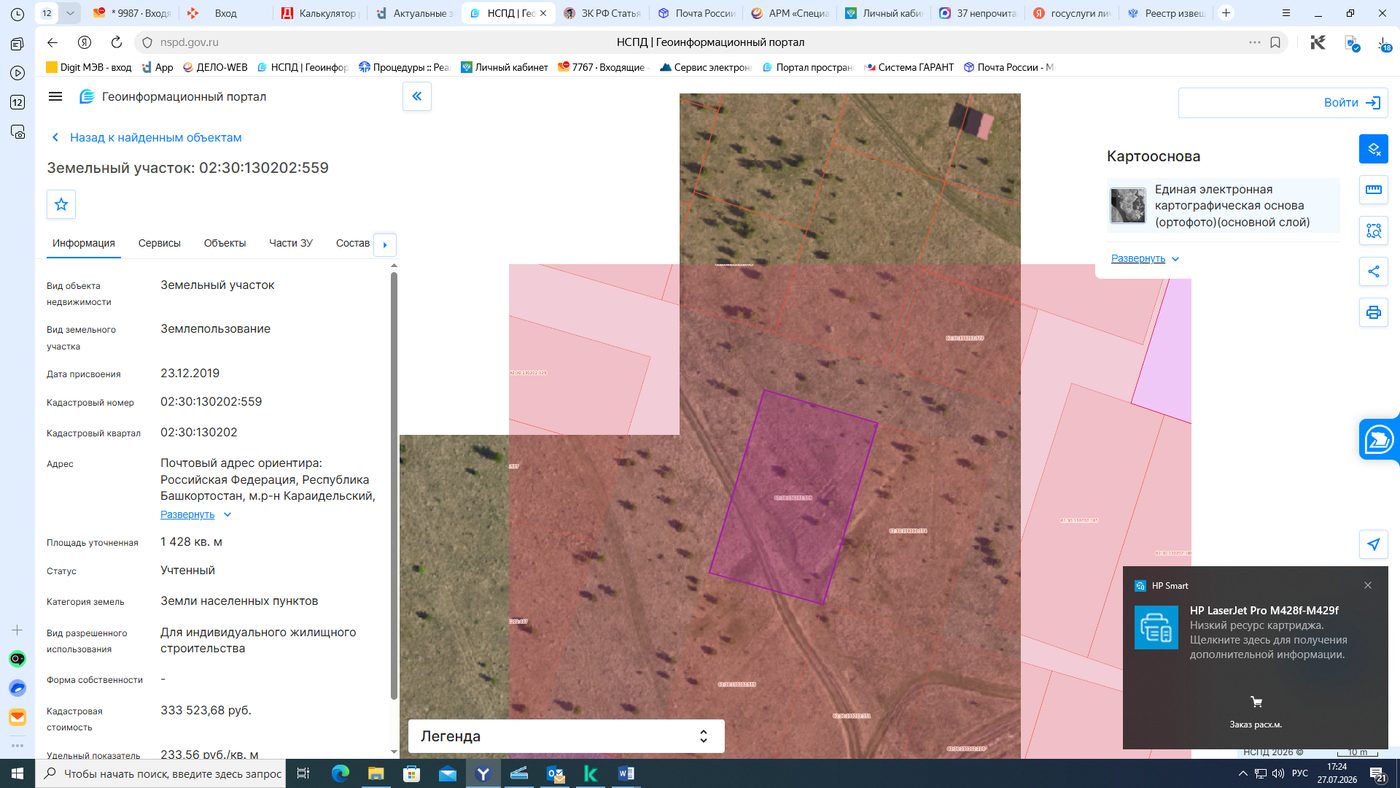Open the hamburger menu of the portal
This screenshot has height=788, width=1400.
[55, 97]
